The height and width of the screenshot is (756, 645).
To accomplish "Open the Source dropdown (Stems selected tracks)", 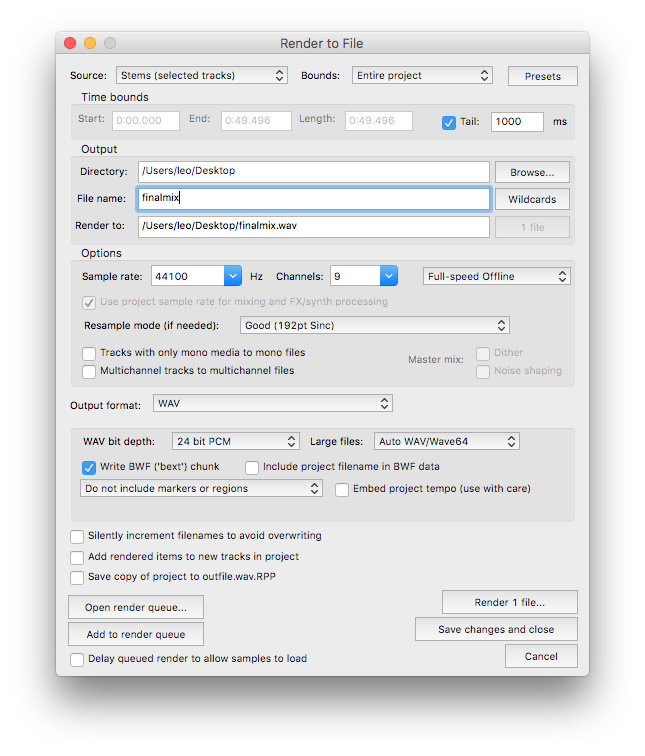I will 202,75.
